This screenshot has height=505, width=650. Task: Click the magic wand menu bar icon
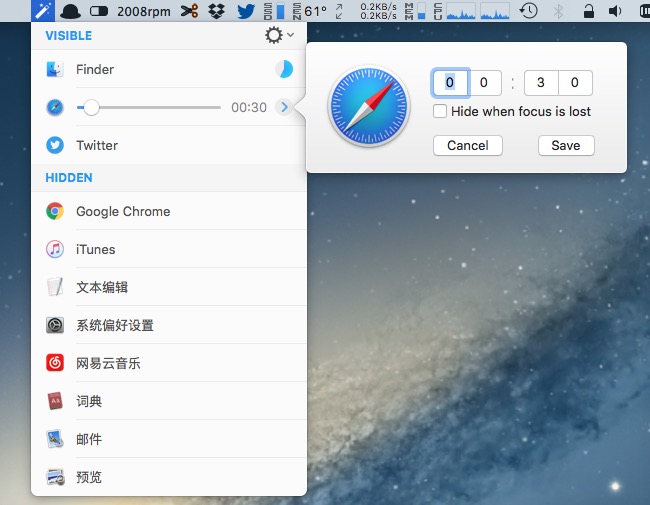click(43, 11)
